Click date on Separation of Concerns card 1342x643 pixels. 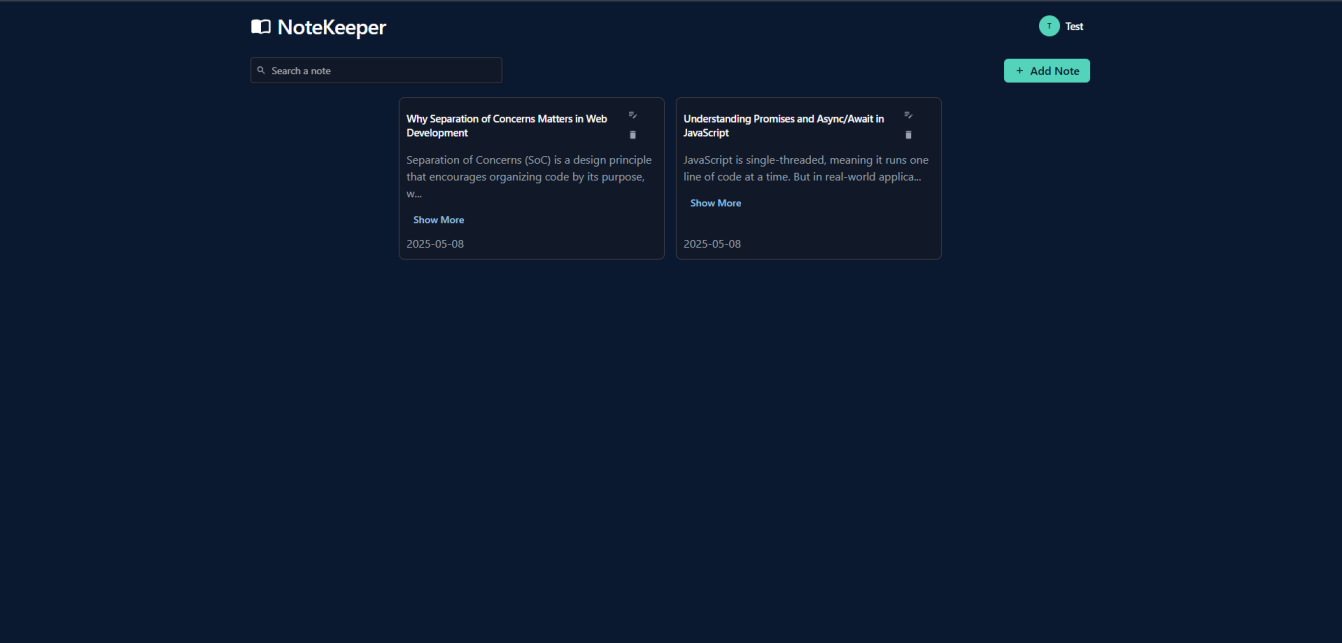[x=435, y=244]
